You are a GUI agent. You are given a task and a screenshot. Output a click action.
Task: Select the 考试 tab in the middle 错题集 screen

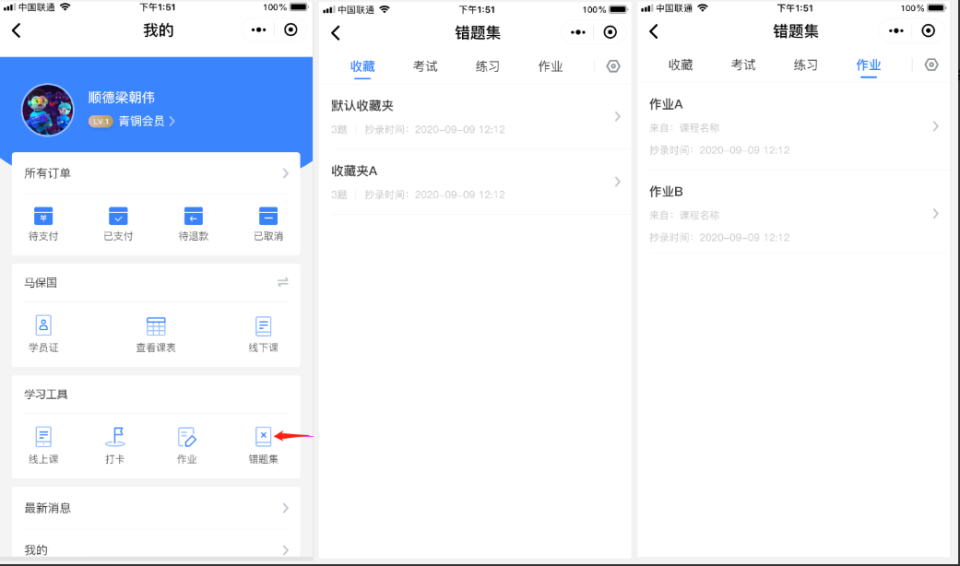[x=425, y=67]
